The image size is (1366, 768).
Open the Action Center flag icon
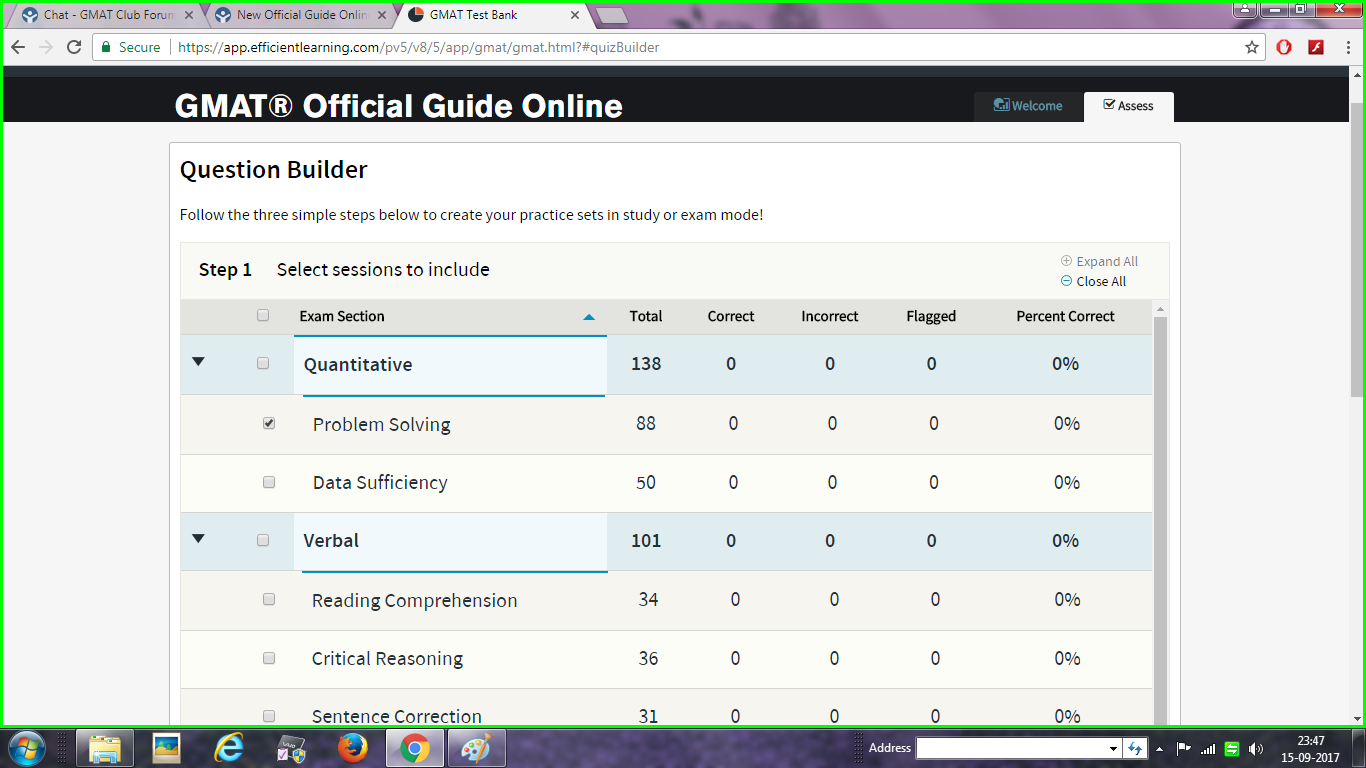(x=1184, y=748)
